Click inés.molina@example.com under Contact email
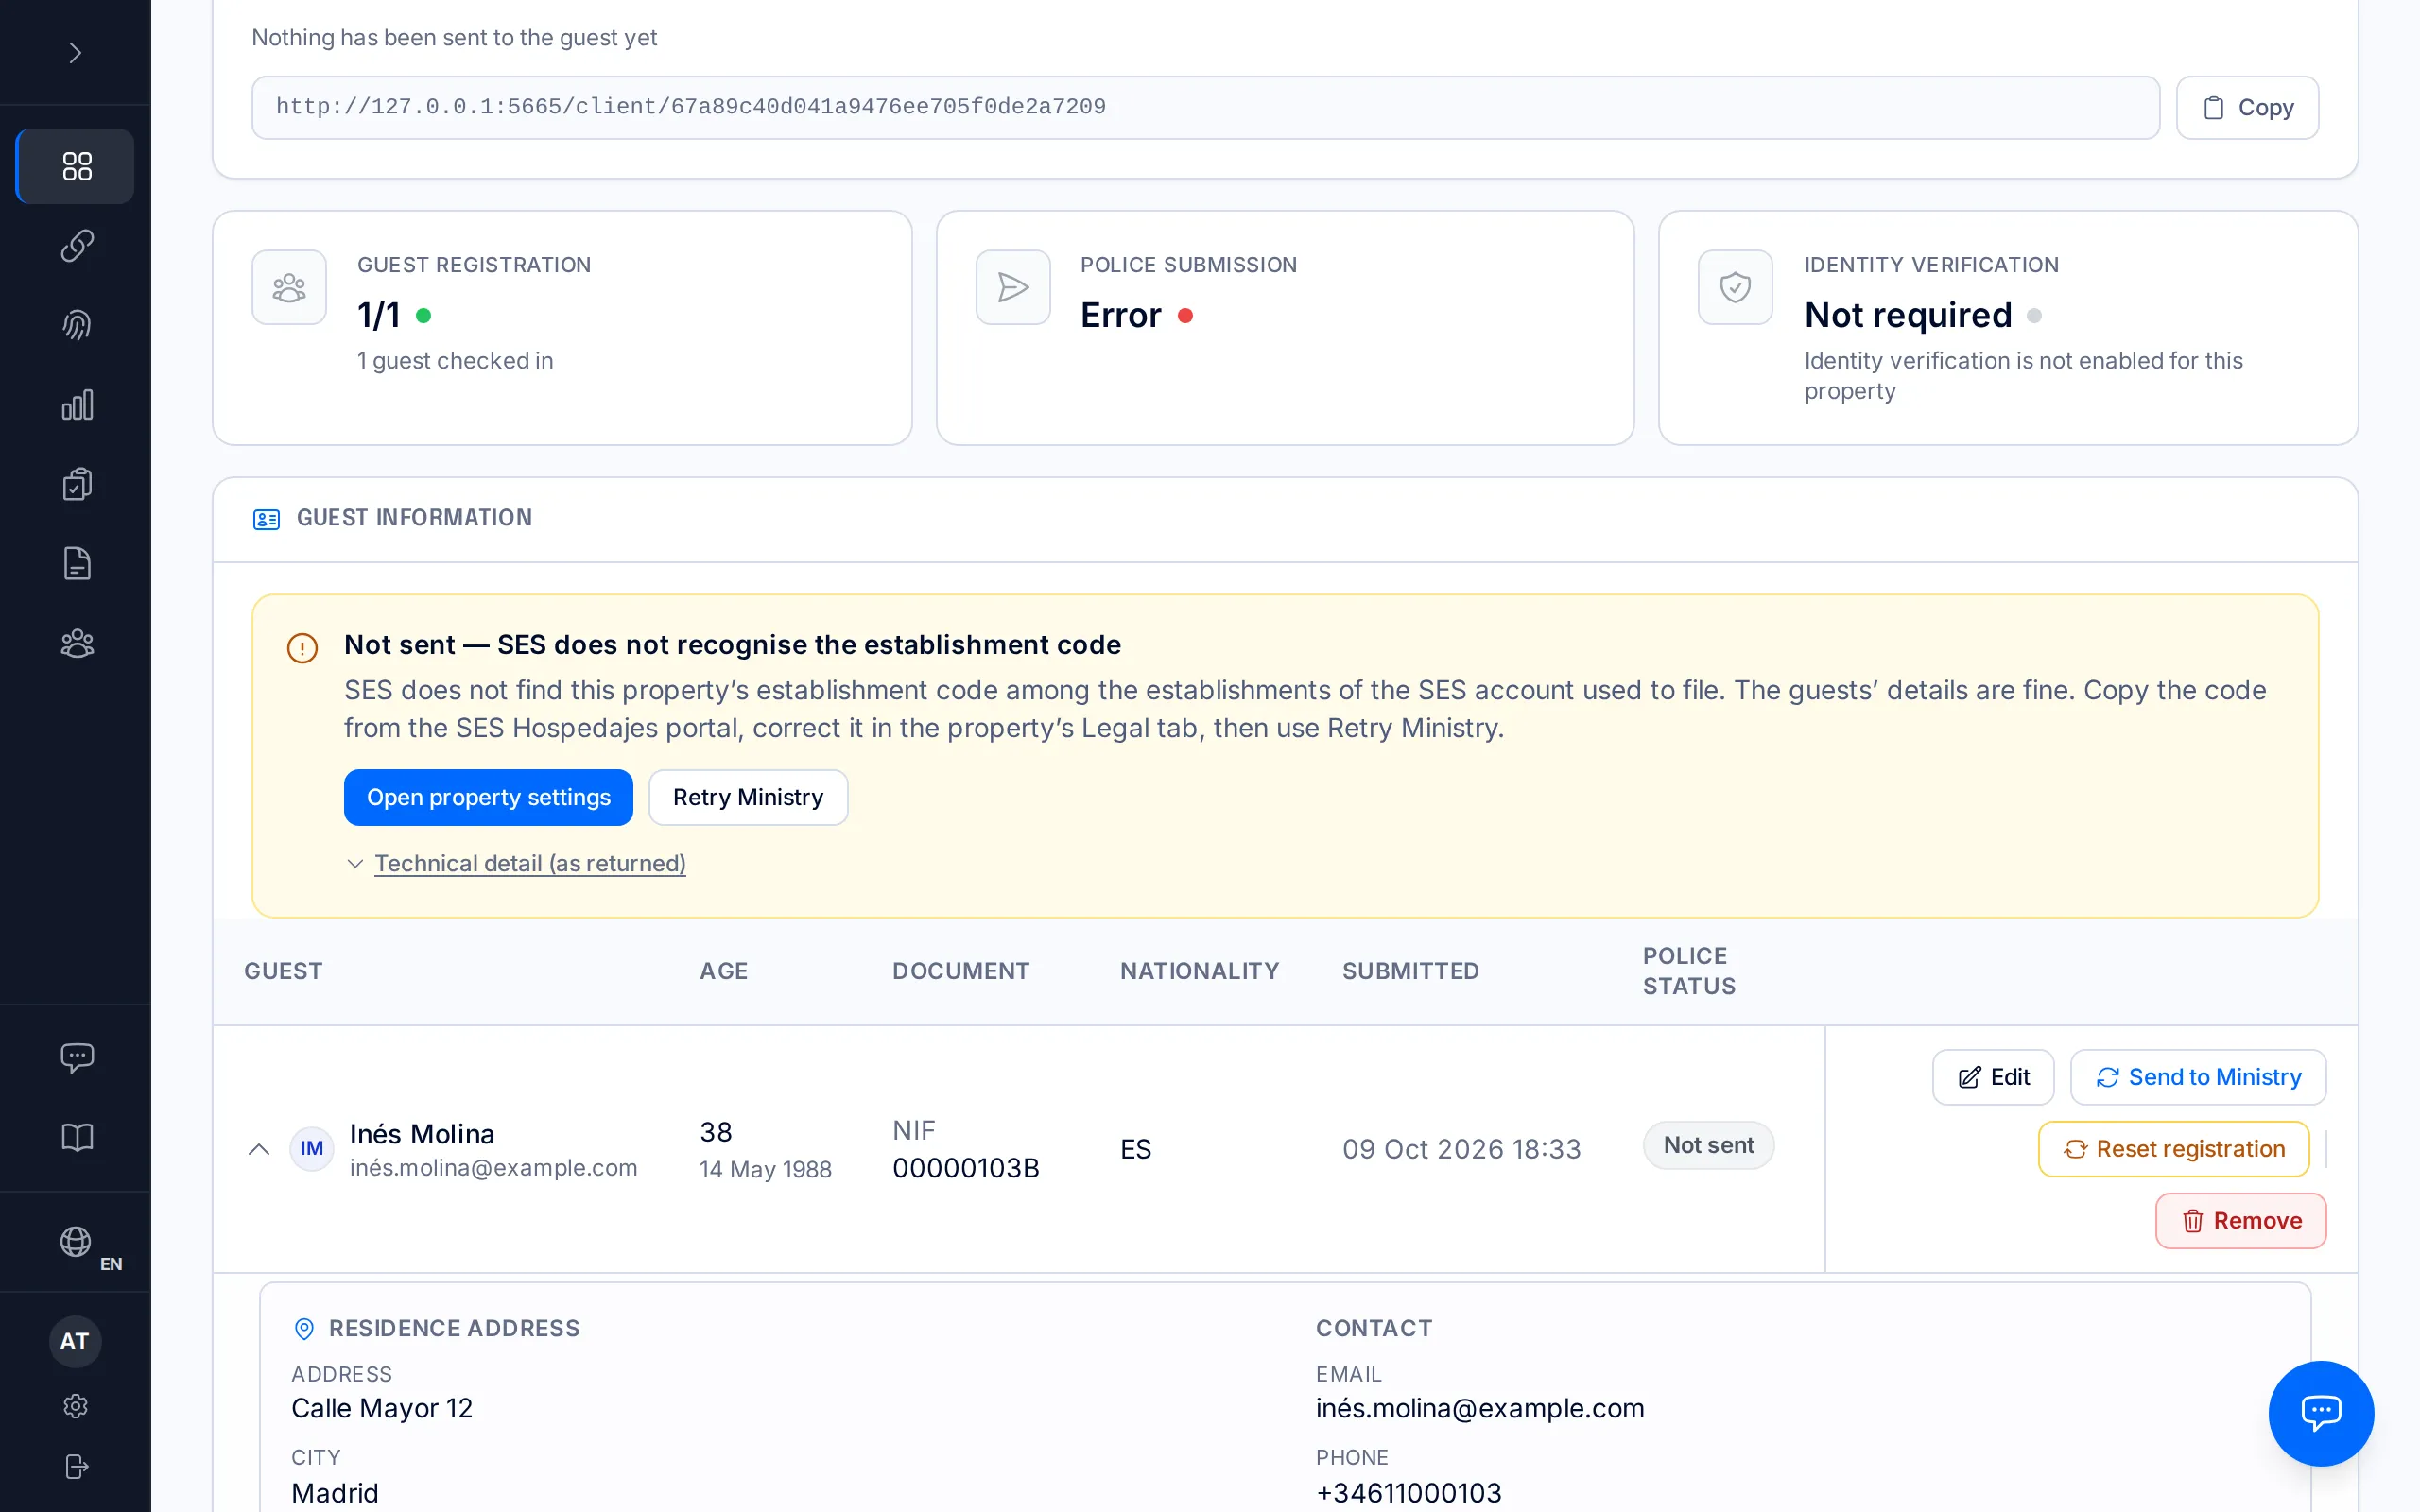 (1479, 1408)
